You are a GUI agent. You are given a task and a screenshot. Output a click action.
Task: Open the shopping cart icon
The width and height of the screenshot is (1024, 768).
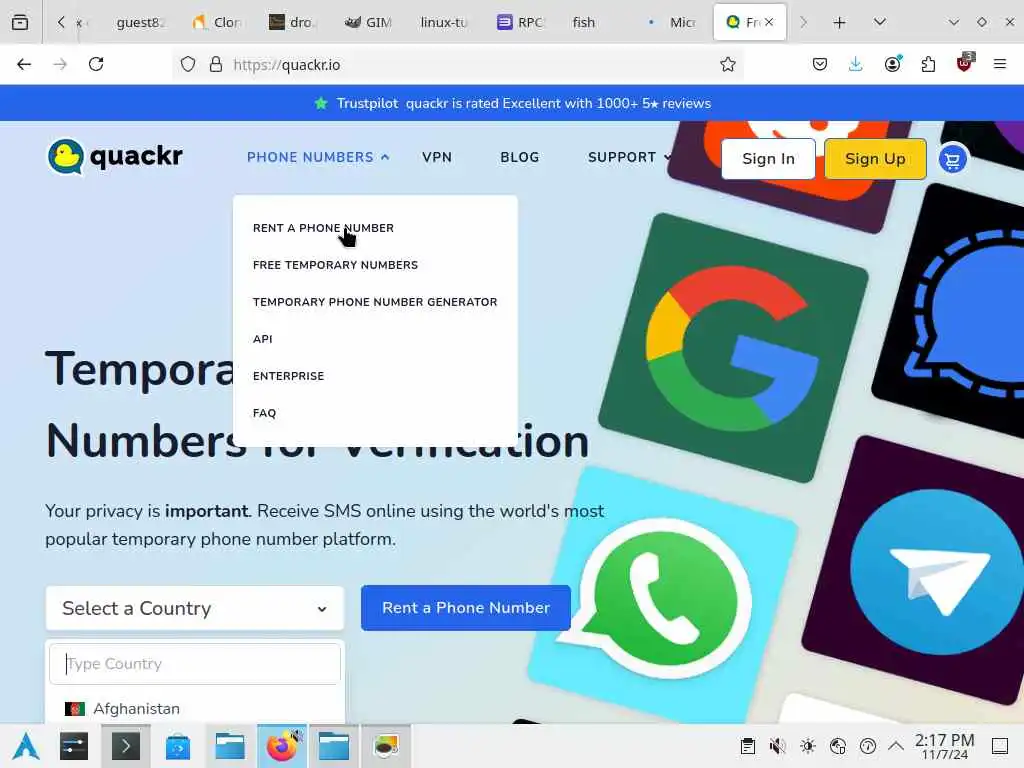click(x=953, y=159)
